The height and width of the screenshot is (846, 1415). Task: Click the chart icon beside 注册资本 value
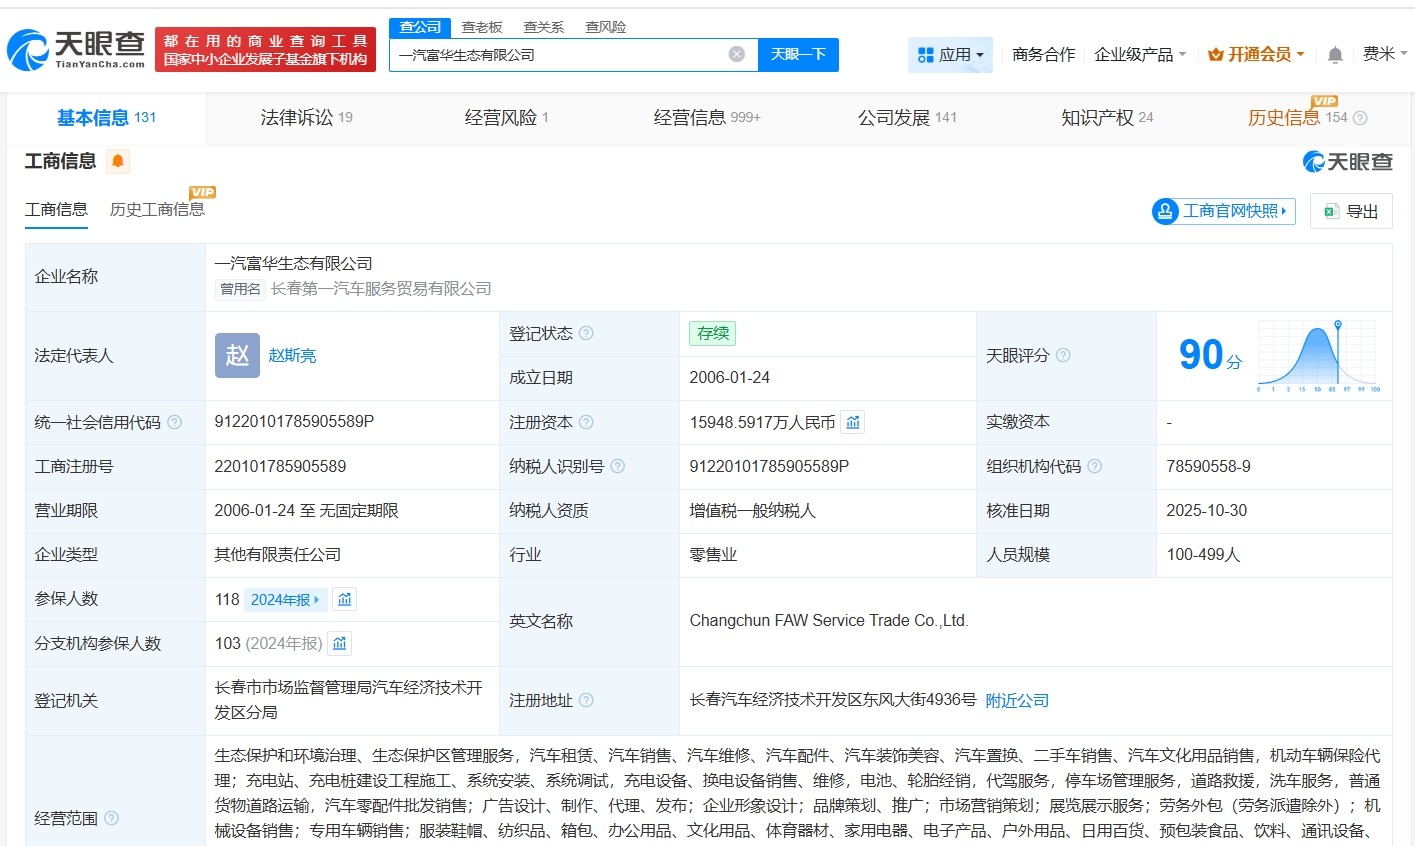852,422
